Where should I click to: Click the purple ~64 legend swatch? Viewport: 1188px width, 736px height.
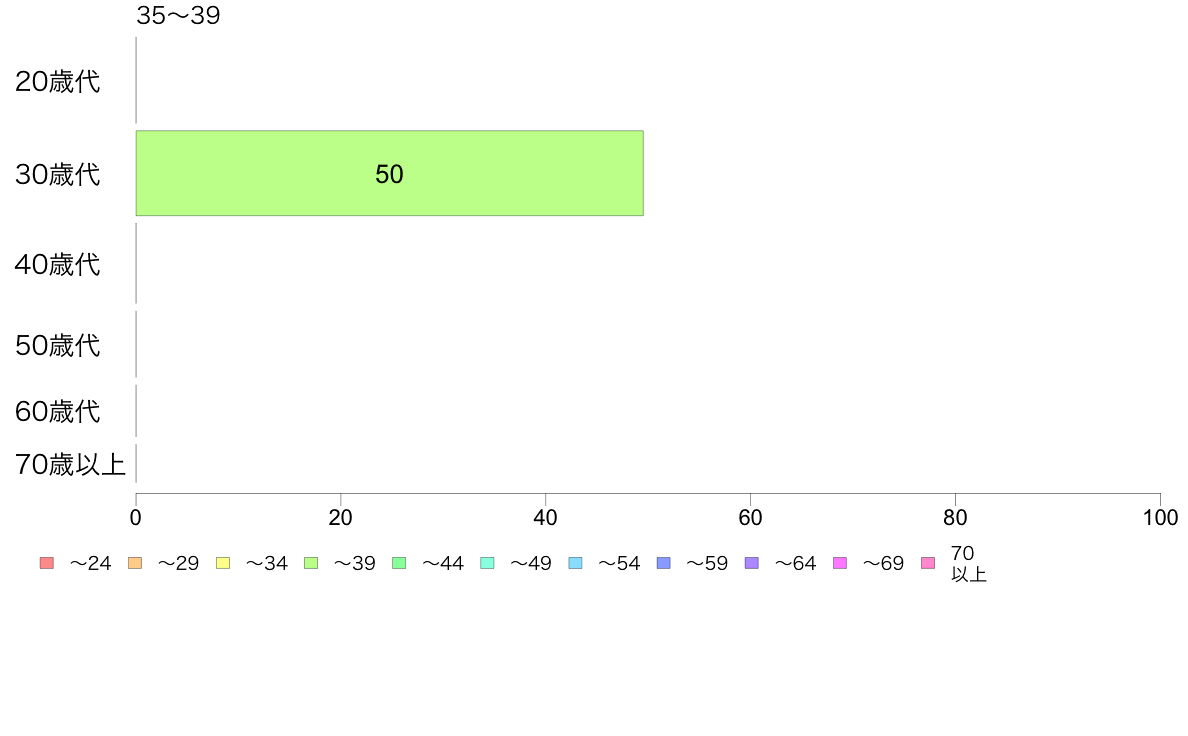[x=751, y=563]
